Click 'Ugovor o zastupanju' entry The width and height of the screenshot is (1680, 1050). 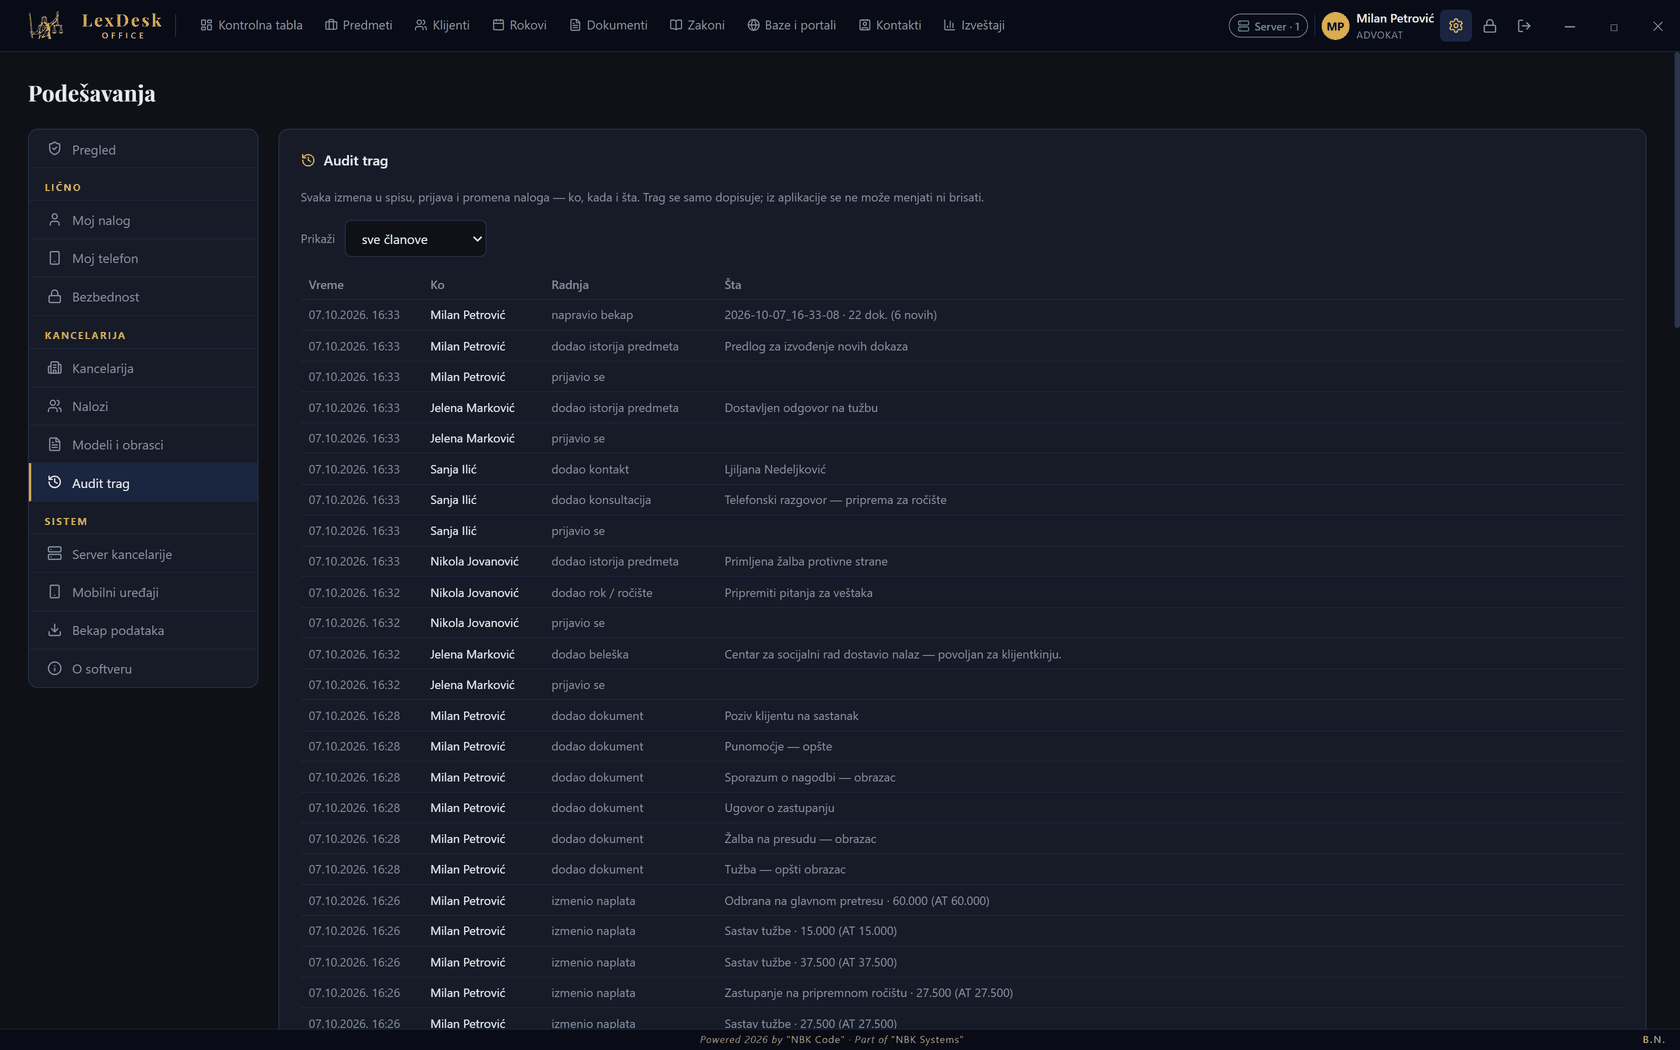(779, 808)
